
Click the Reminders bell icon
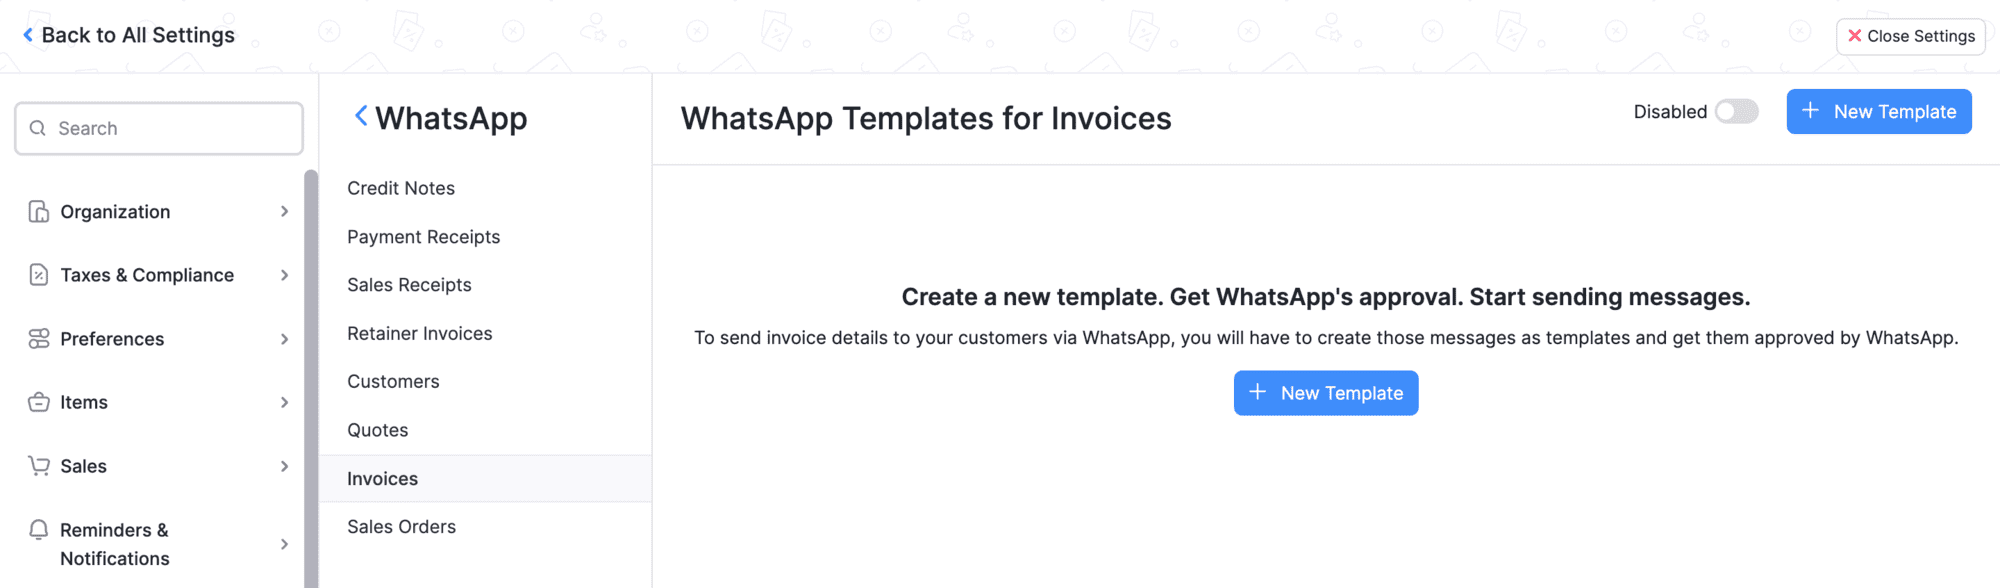(x=39, y=530)
